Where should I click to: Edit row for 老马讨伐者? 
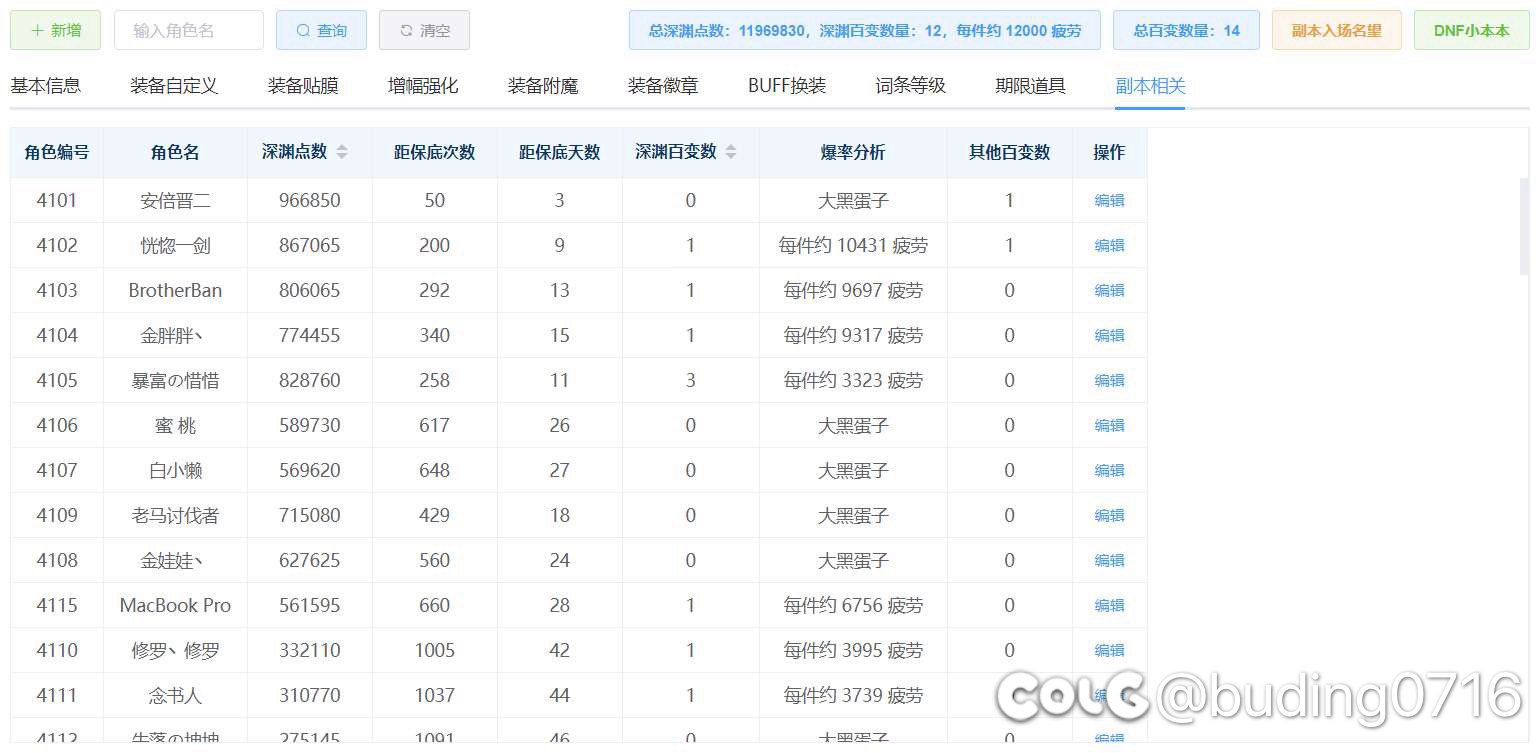point(1109,515)
